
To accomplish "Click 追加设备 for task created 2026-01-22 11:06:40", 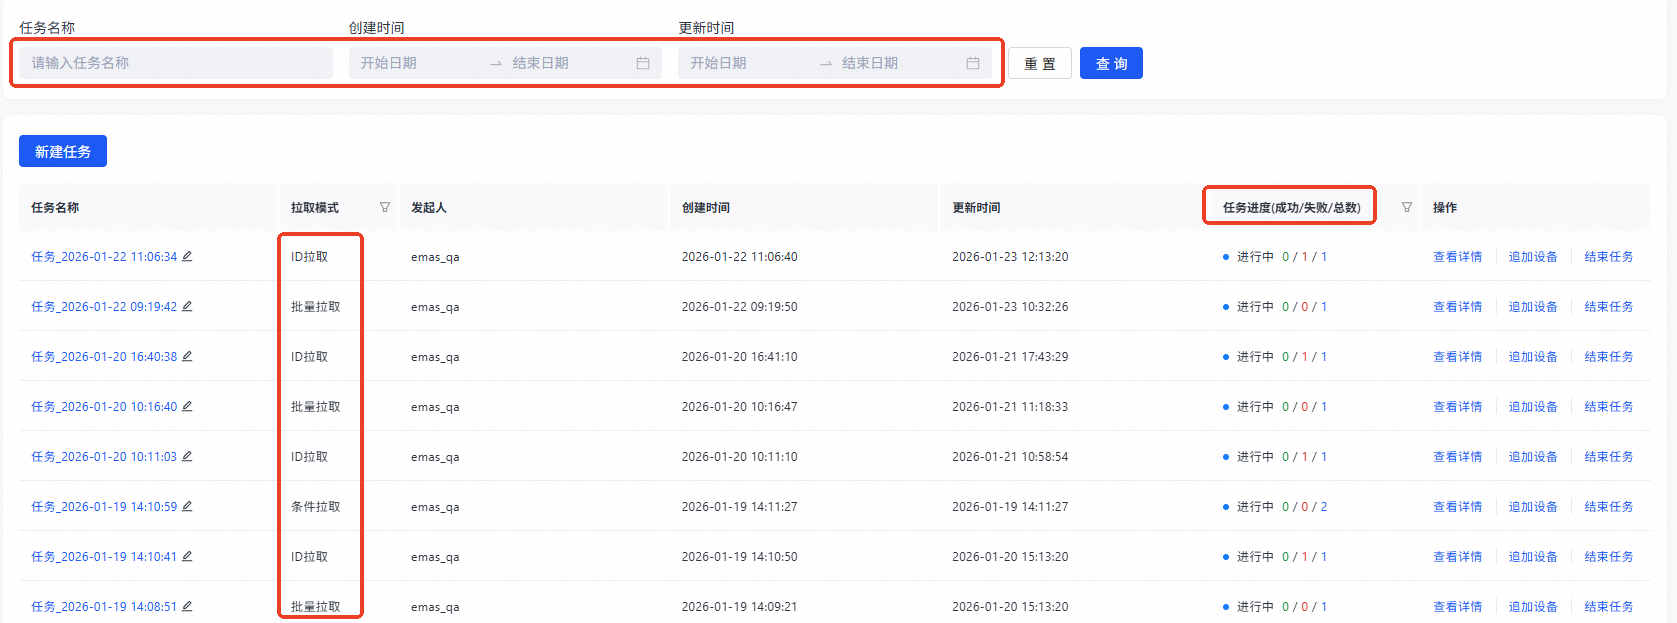I will coord(1533,257).
